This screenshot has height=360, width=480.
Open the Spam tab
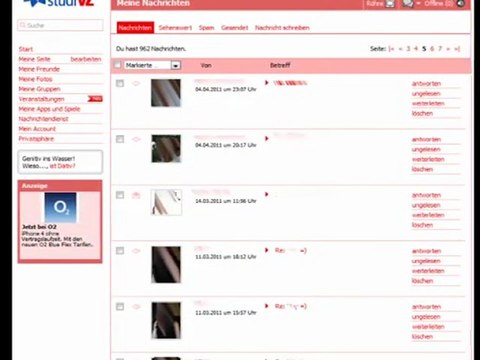[206, 28]
